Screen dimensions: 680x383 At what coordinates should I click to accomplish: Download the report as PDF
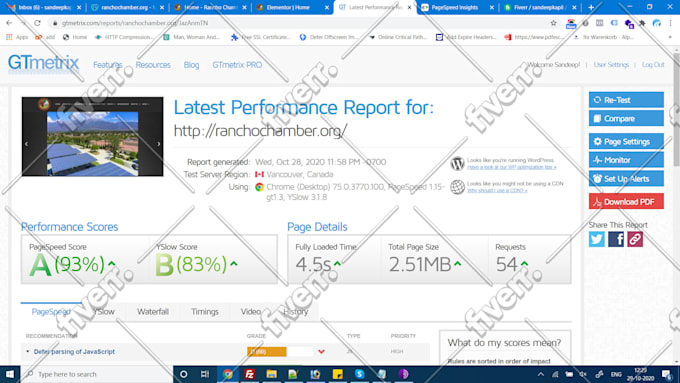[626, 202]
